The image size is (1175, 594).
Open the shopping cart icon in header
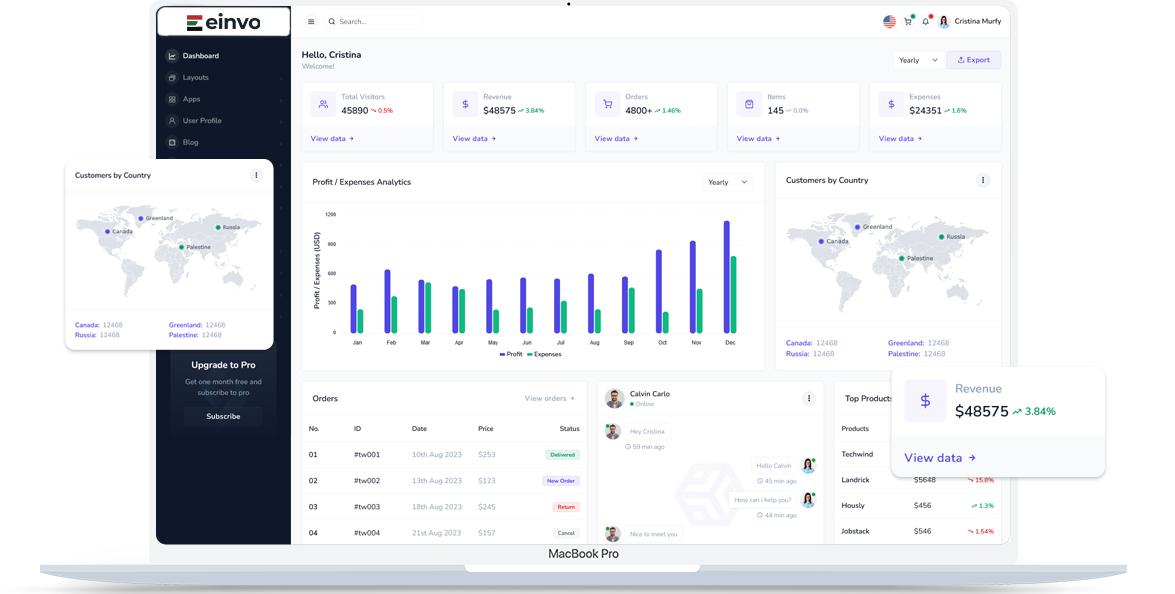click(x=908, y=21)
